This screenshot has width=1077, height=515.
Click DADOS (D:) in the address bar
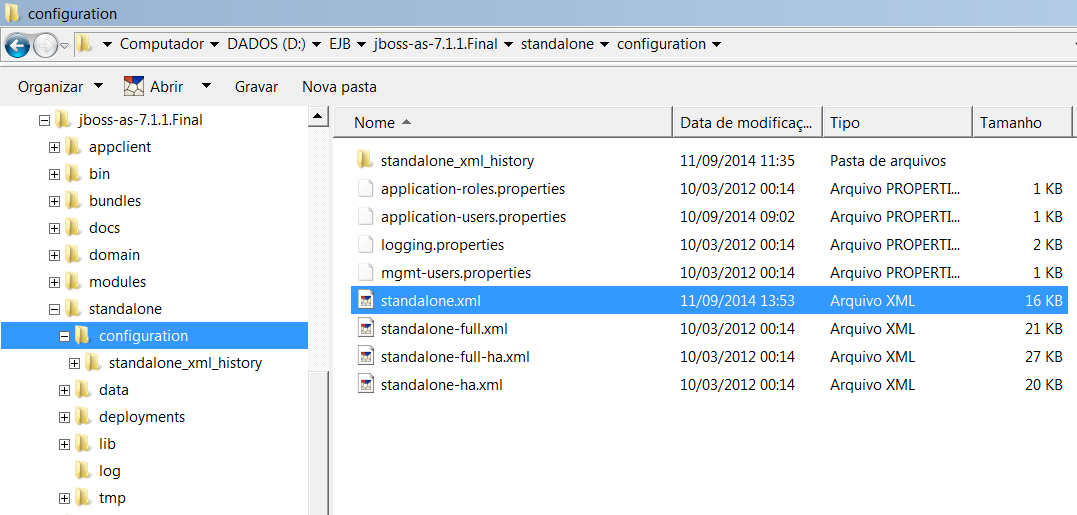[x=267, y=44]
